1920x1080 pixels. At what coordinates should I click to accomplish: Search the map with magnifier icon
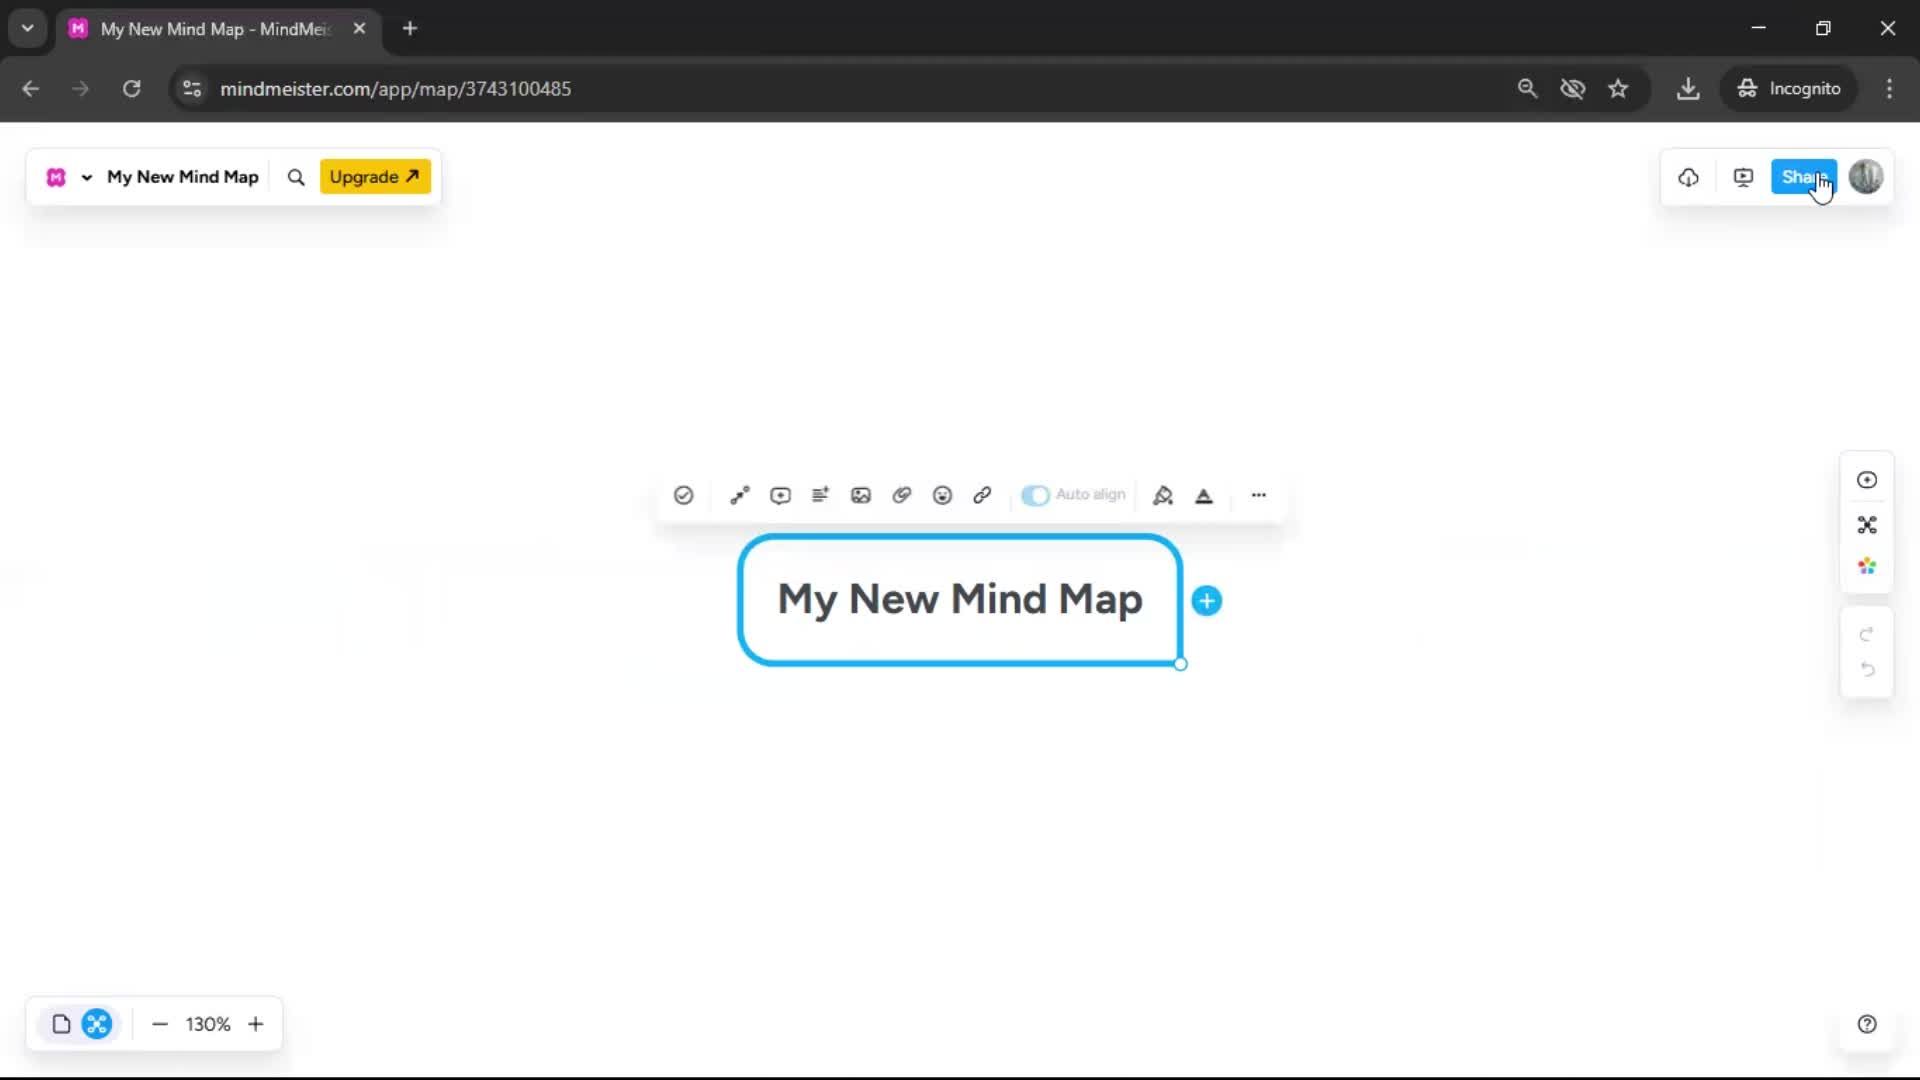pyautogui.click(x=296, y=177)
